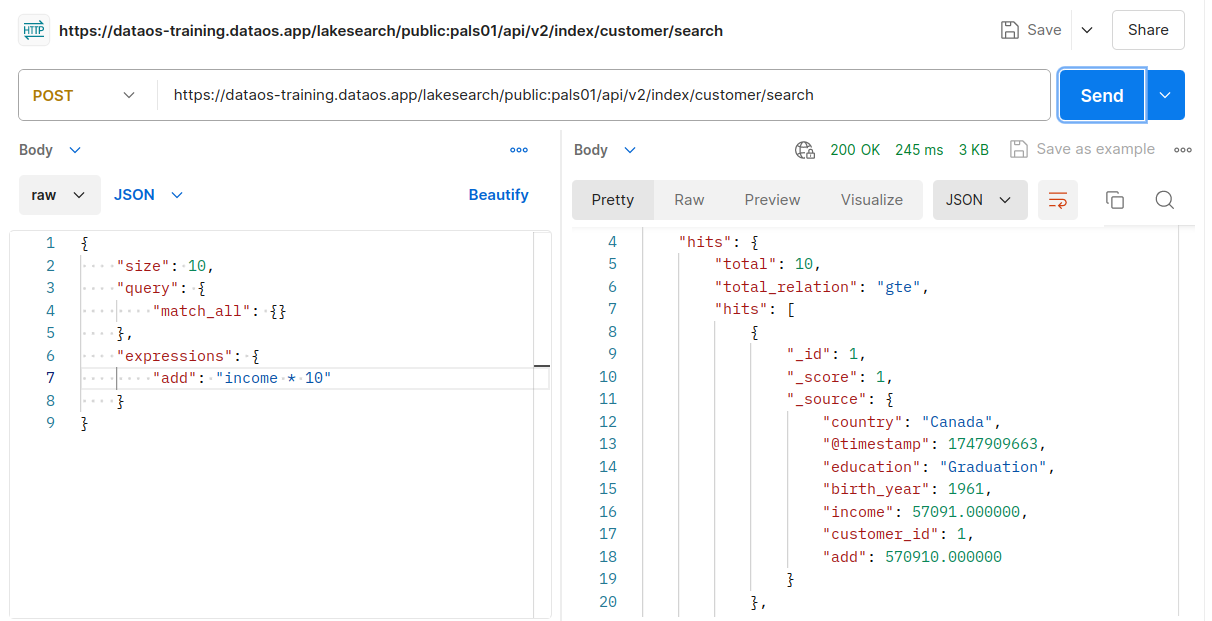Copy the response with copy icon
Viewport: 1212px width, 621px height.
tap(1115, 200)
